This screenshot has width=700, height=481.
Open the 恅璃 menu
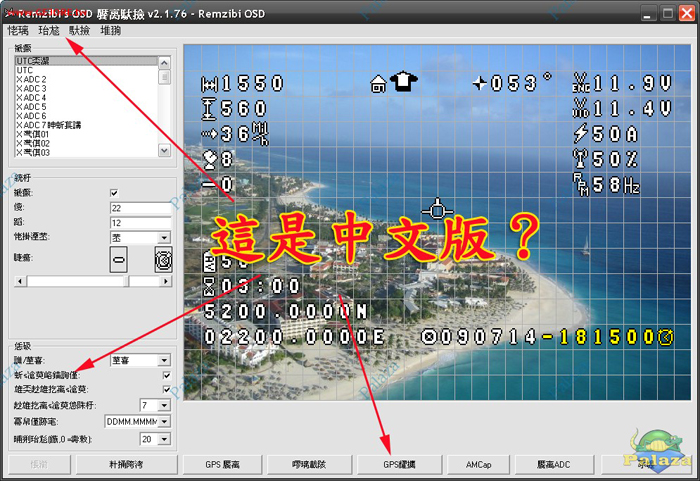[18, 30]
